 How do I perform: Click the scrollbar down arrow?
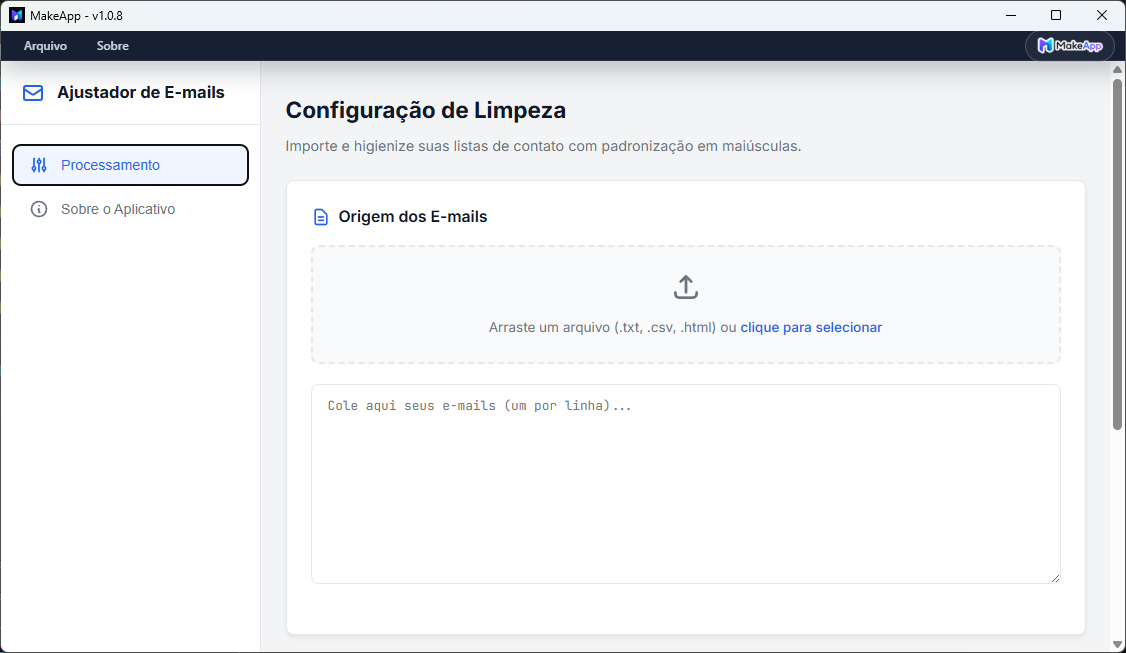tap(1117, 645)
